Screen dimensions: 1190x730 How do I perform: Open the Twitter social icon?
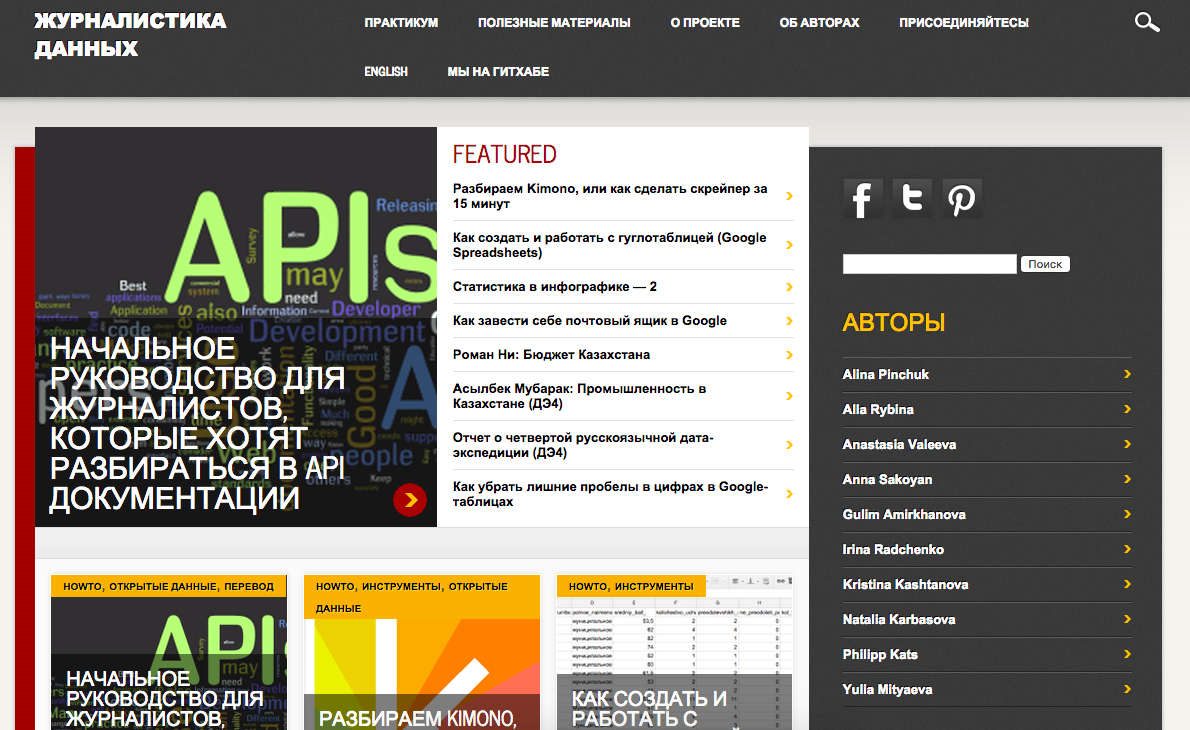[x=912, y=199]
